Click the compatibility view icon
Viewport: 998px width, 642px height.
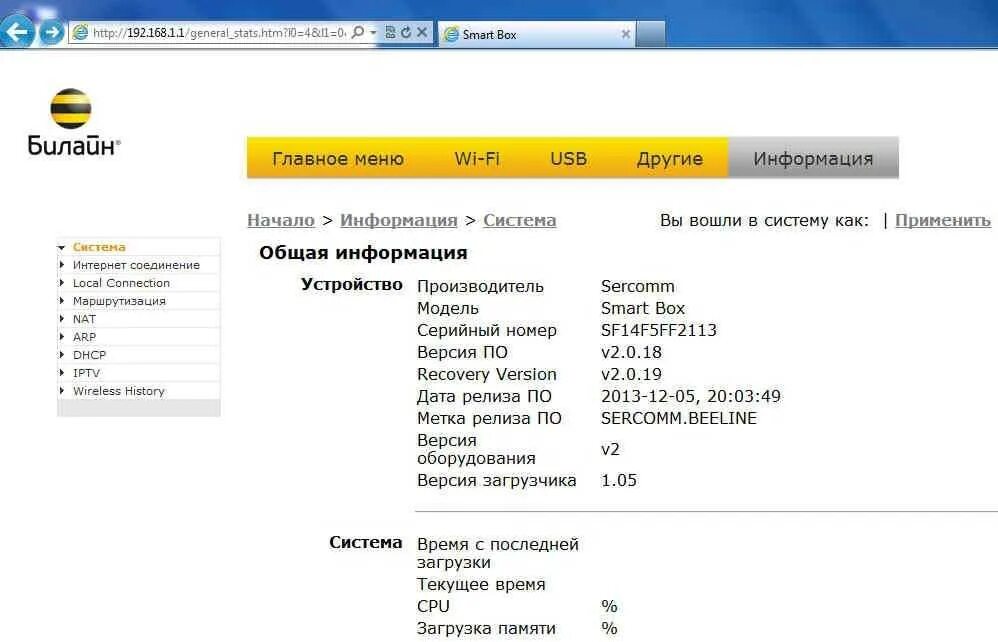390,32
